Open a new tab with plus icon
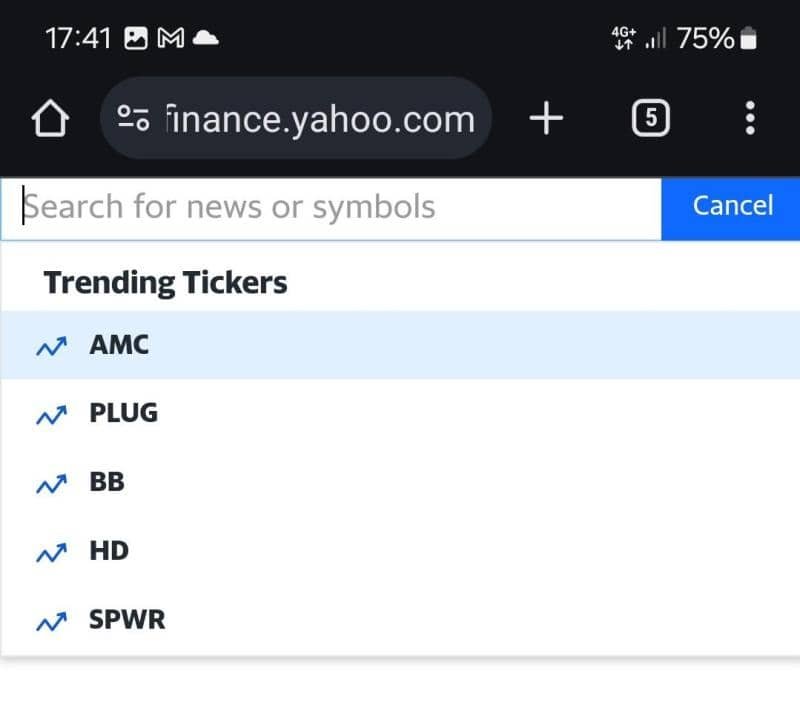Viewport: 800px width, 705px height. 546,120
